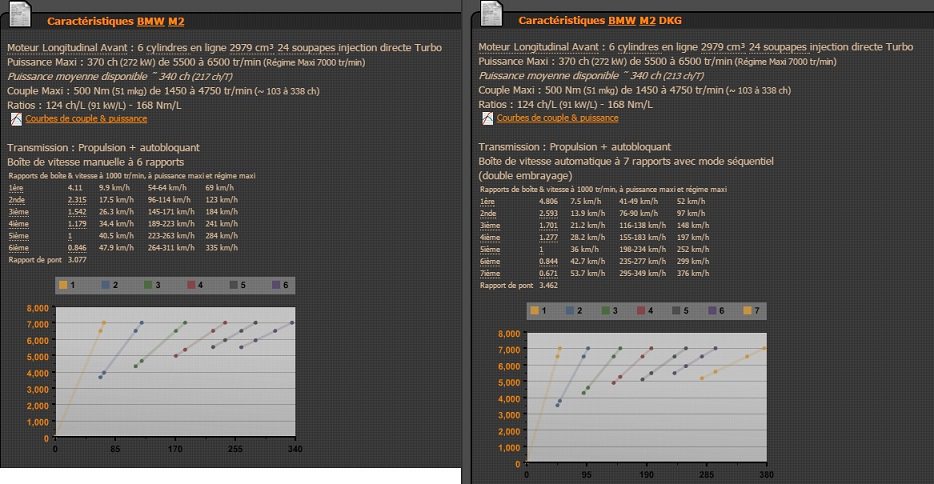Select legend swatch 4 in the DKG 7-speed chart
This screenshot has height=484, width=934.
[x=641, y=311]
